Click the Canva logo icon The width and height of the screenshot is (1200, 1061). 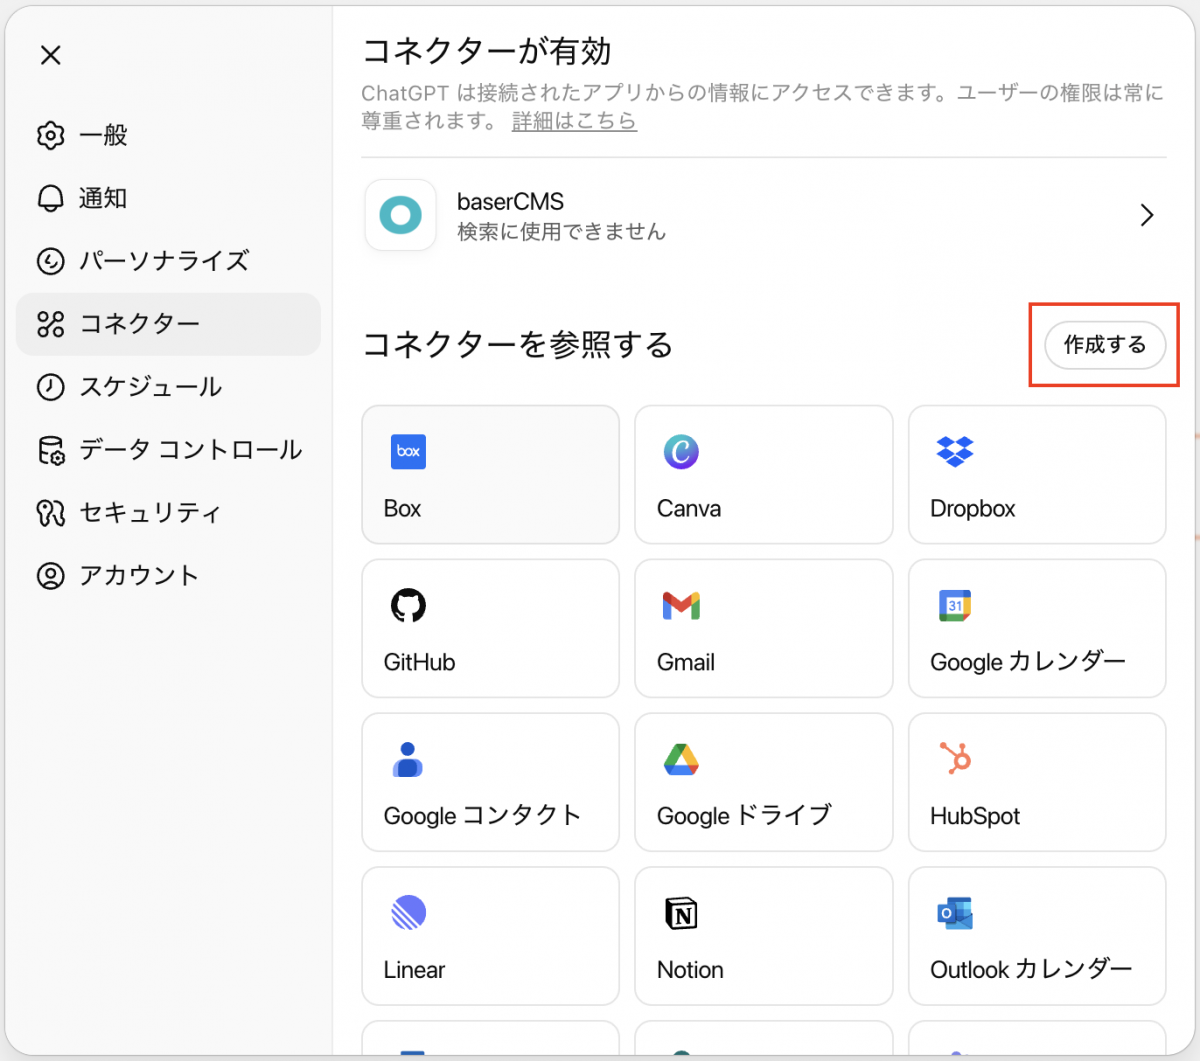(x=681, y=451)
